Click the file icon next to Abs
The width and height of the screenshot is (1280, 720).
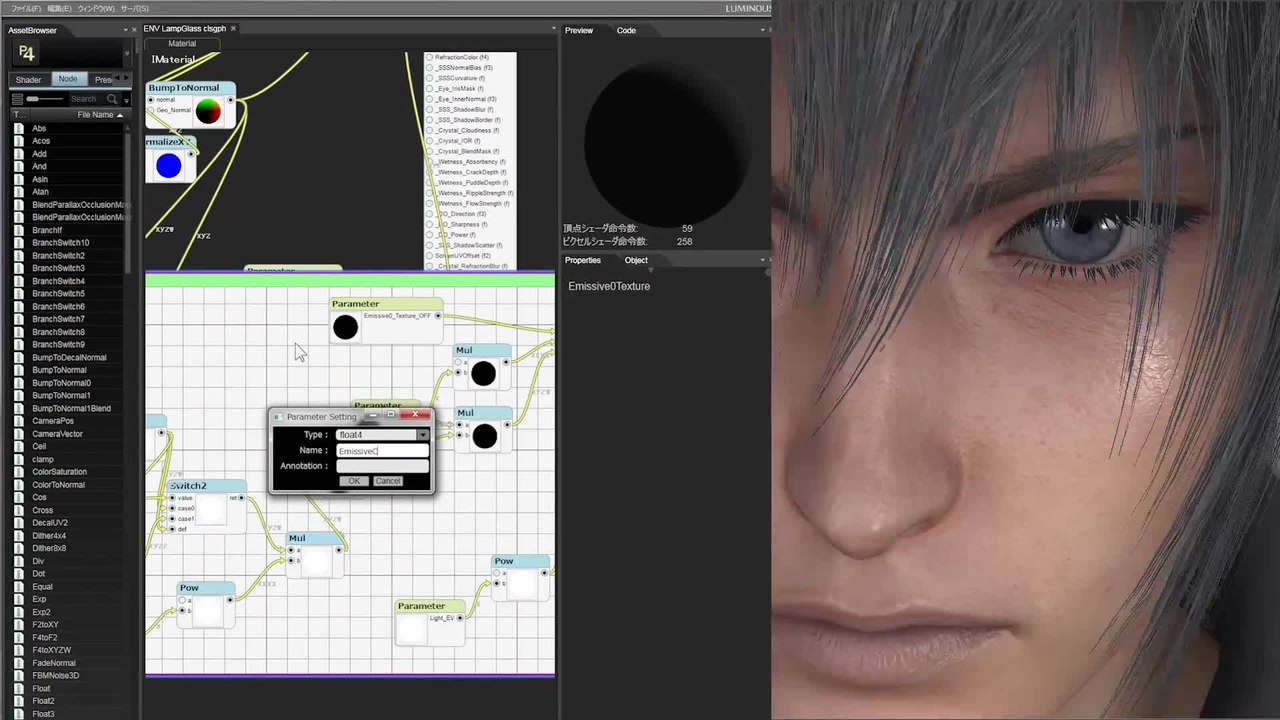point(19,128)
